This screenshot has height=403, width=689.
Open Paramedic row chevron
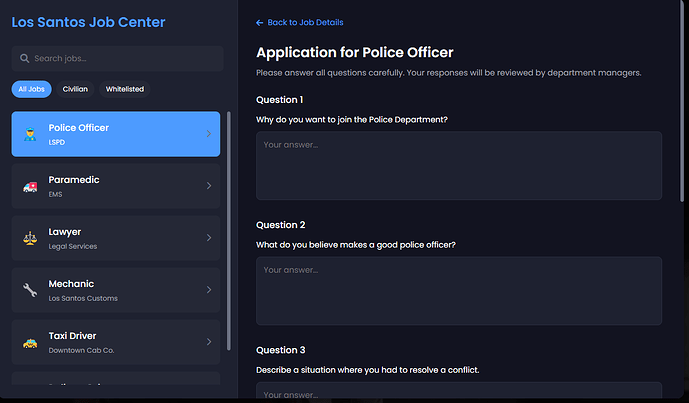click(x=209, y=185)
